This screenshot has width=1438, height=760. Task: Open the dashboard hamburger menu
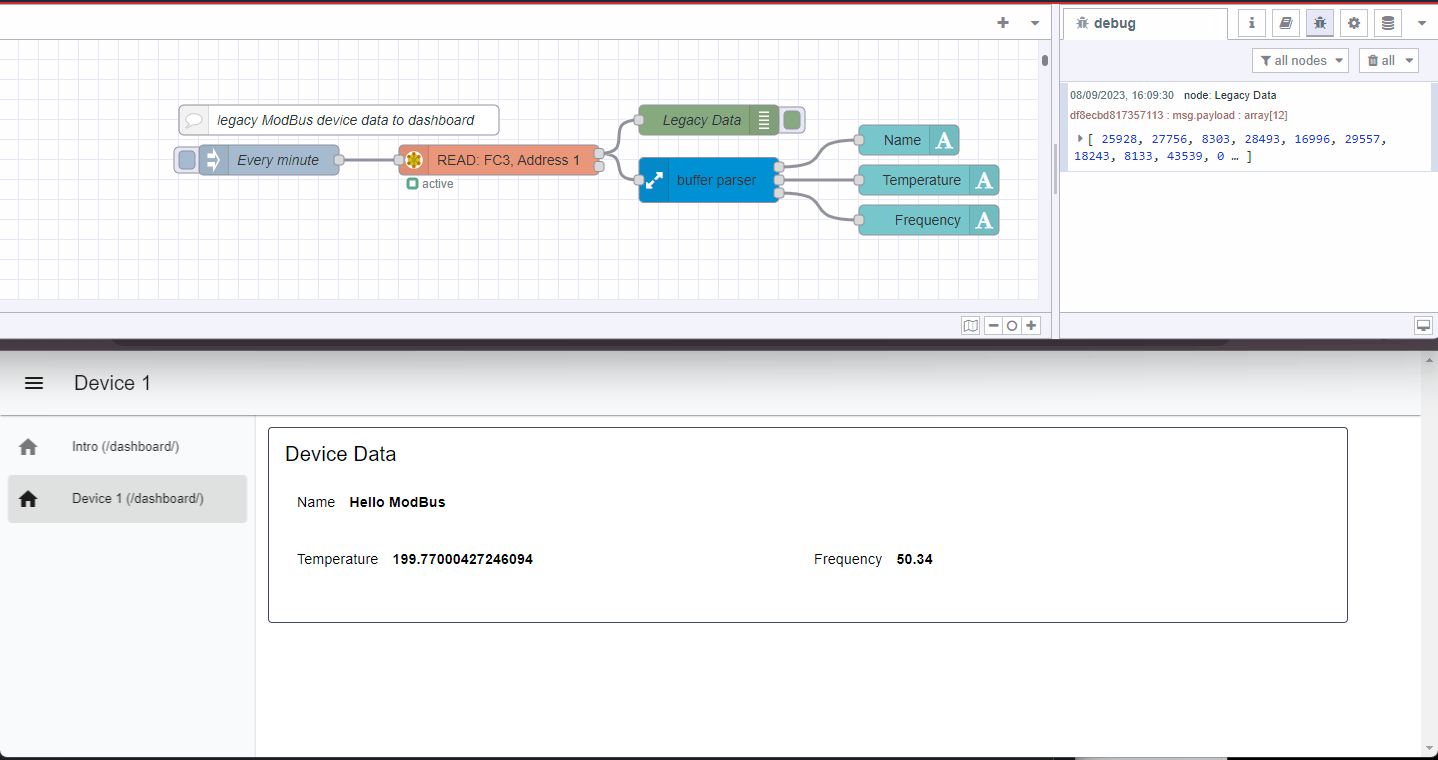coord(33,383)
